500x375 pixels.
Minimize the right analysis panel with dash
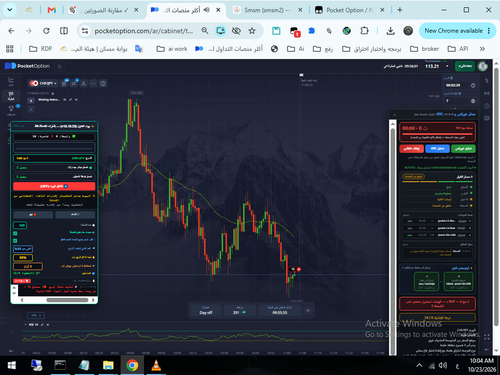tap(395, 114)
